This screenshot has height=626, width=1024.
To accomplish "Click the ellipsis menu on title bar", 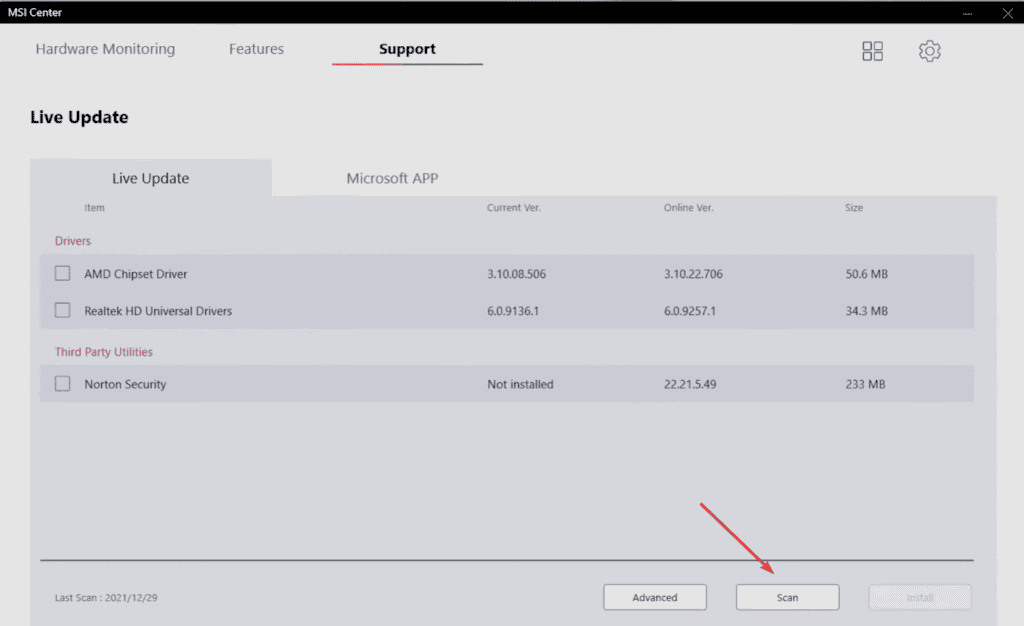I will tap(965, 12).
